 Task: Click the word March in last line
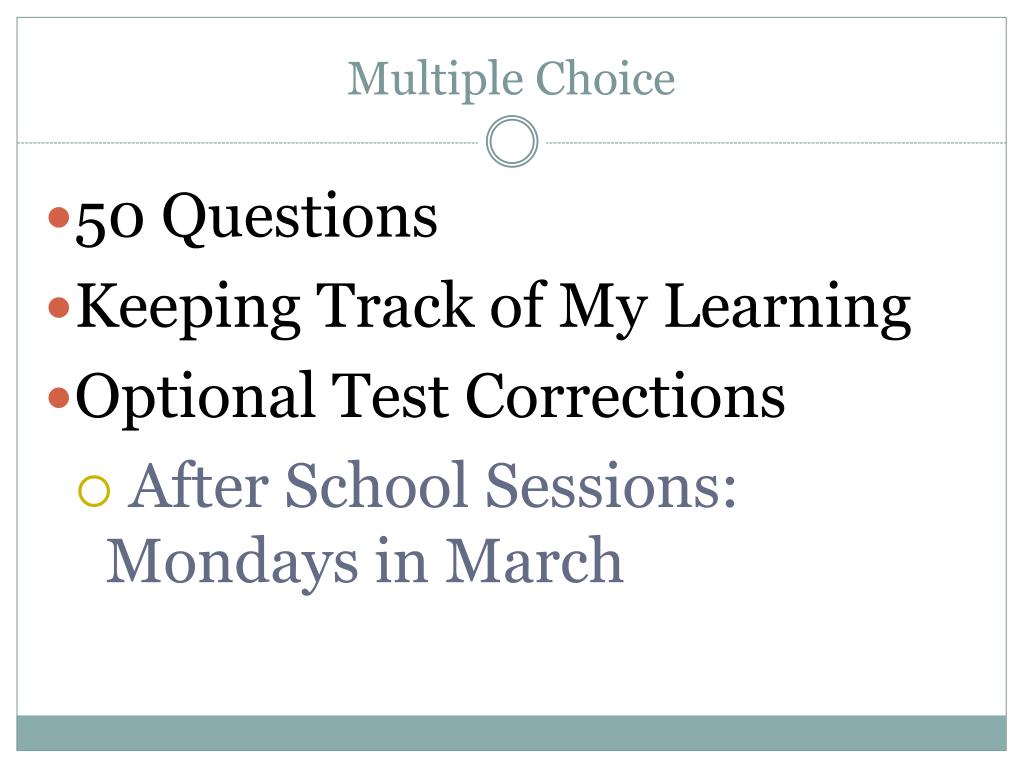click(535, 560)
